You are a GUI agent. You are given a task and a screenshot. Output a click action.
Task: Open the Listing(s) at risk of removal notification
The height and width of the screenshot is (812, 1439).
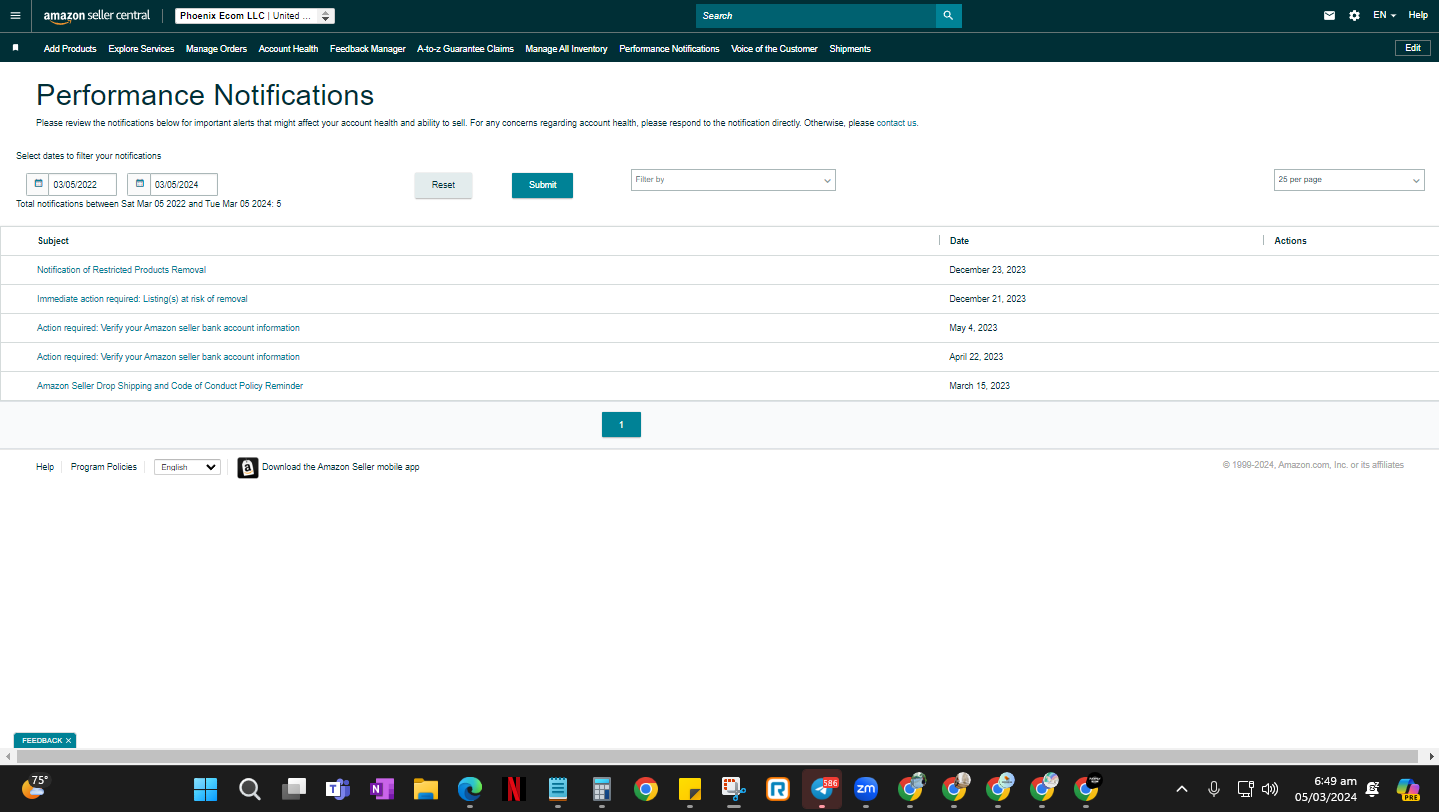142,299
